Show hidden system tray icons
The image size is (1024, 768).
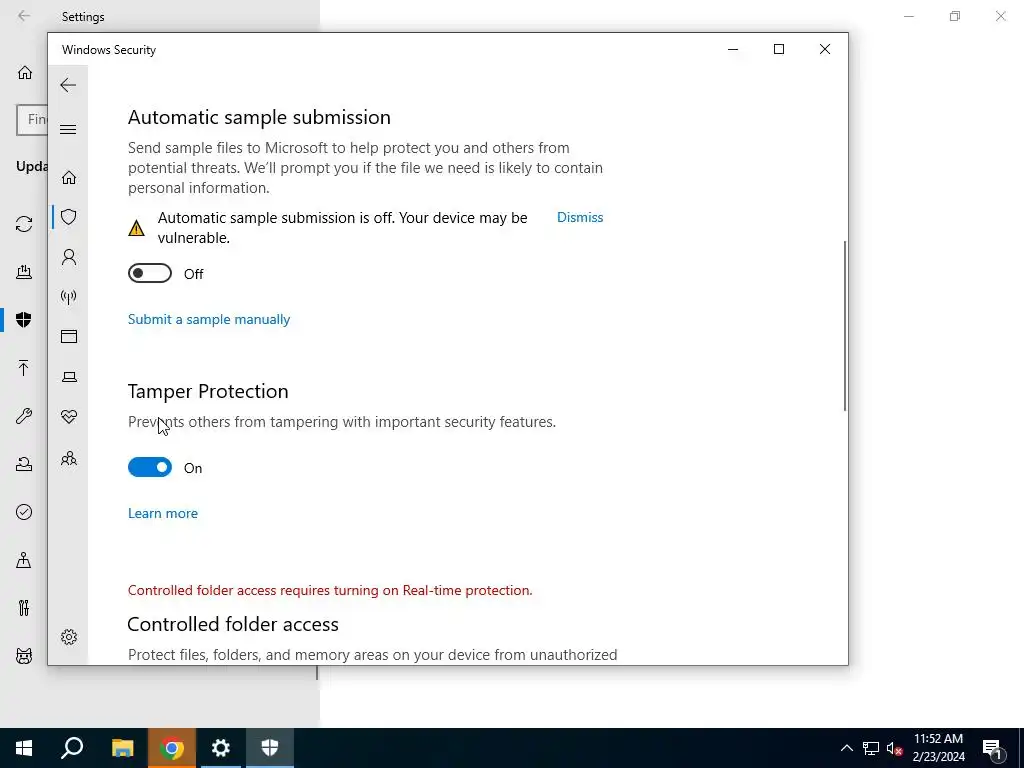(x=846, y=748)
